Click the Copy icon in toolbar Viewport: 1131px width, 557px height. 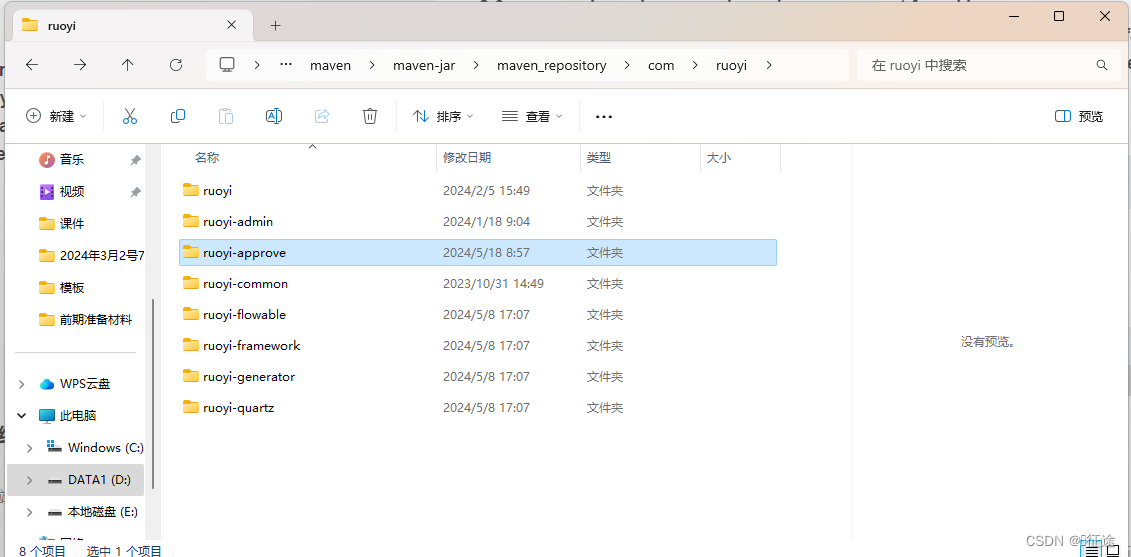[x=178, y=115]
